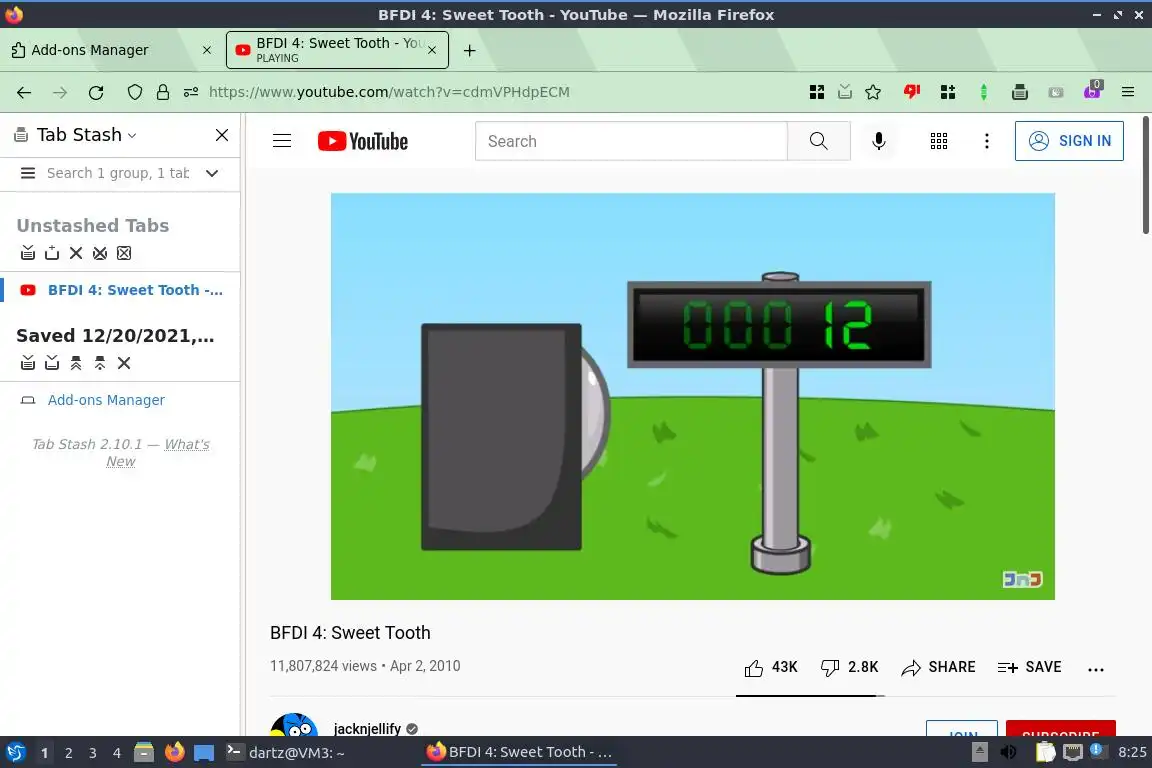Click the open-and-delete Saved group icon
This screenshot has width=1152, height=768.
(100, 363)
